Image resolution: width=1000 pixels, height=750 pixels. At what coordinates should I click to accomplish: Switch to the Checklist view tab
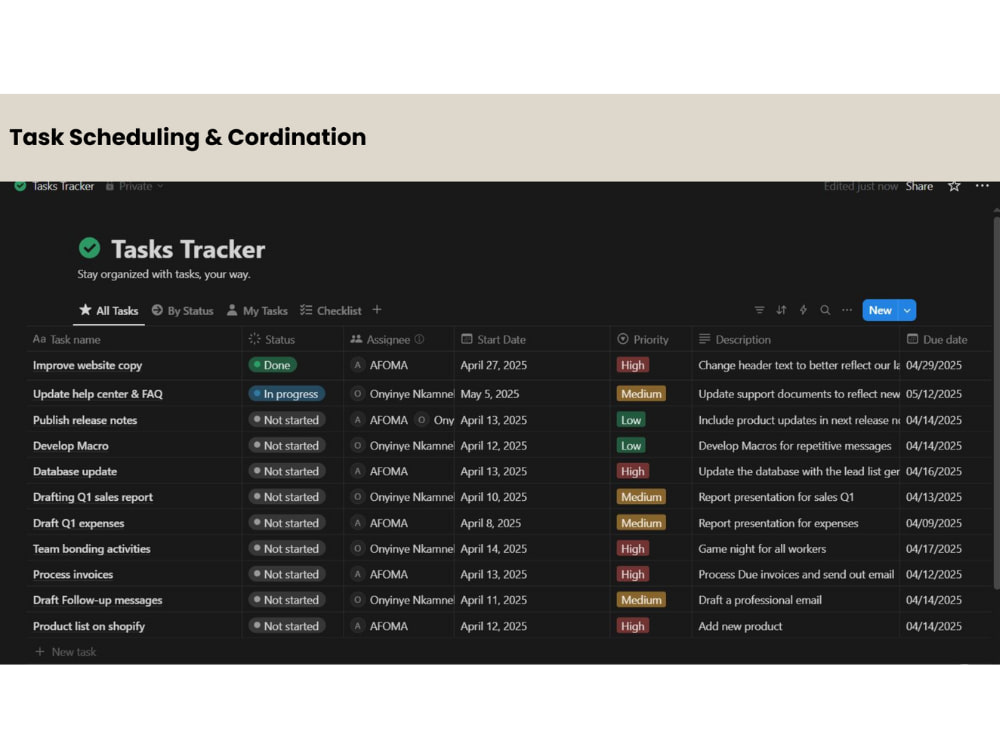(330, 311)
